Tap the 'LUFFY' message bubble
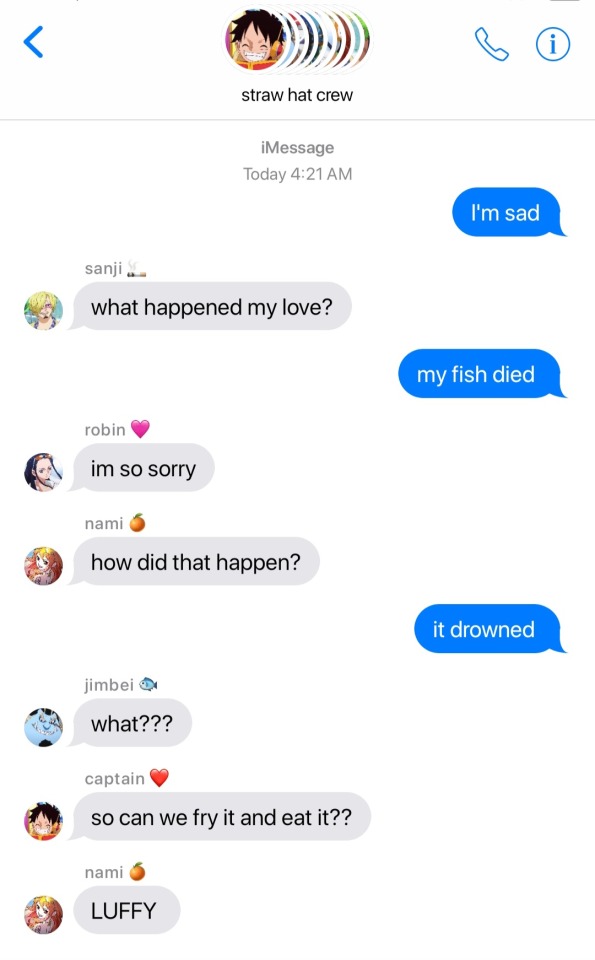Image resolution: width=595 pixels, height=960 pixels. (125, 910)
